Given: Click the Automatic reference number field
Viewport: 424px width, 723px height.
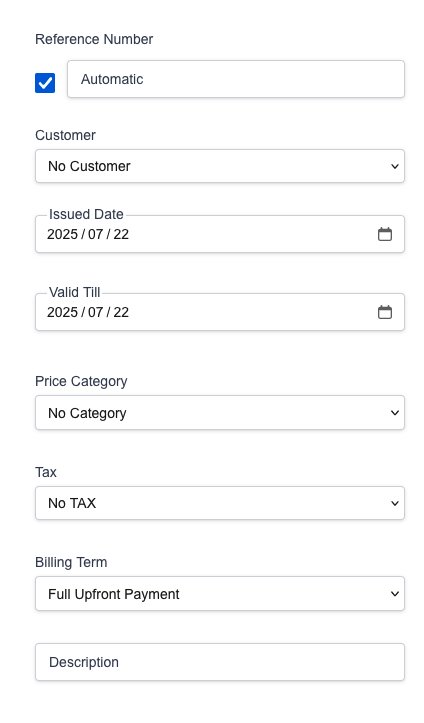Looking at the screenshot, I should click(236, 79).
